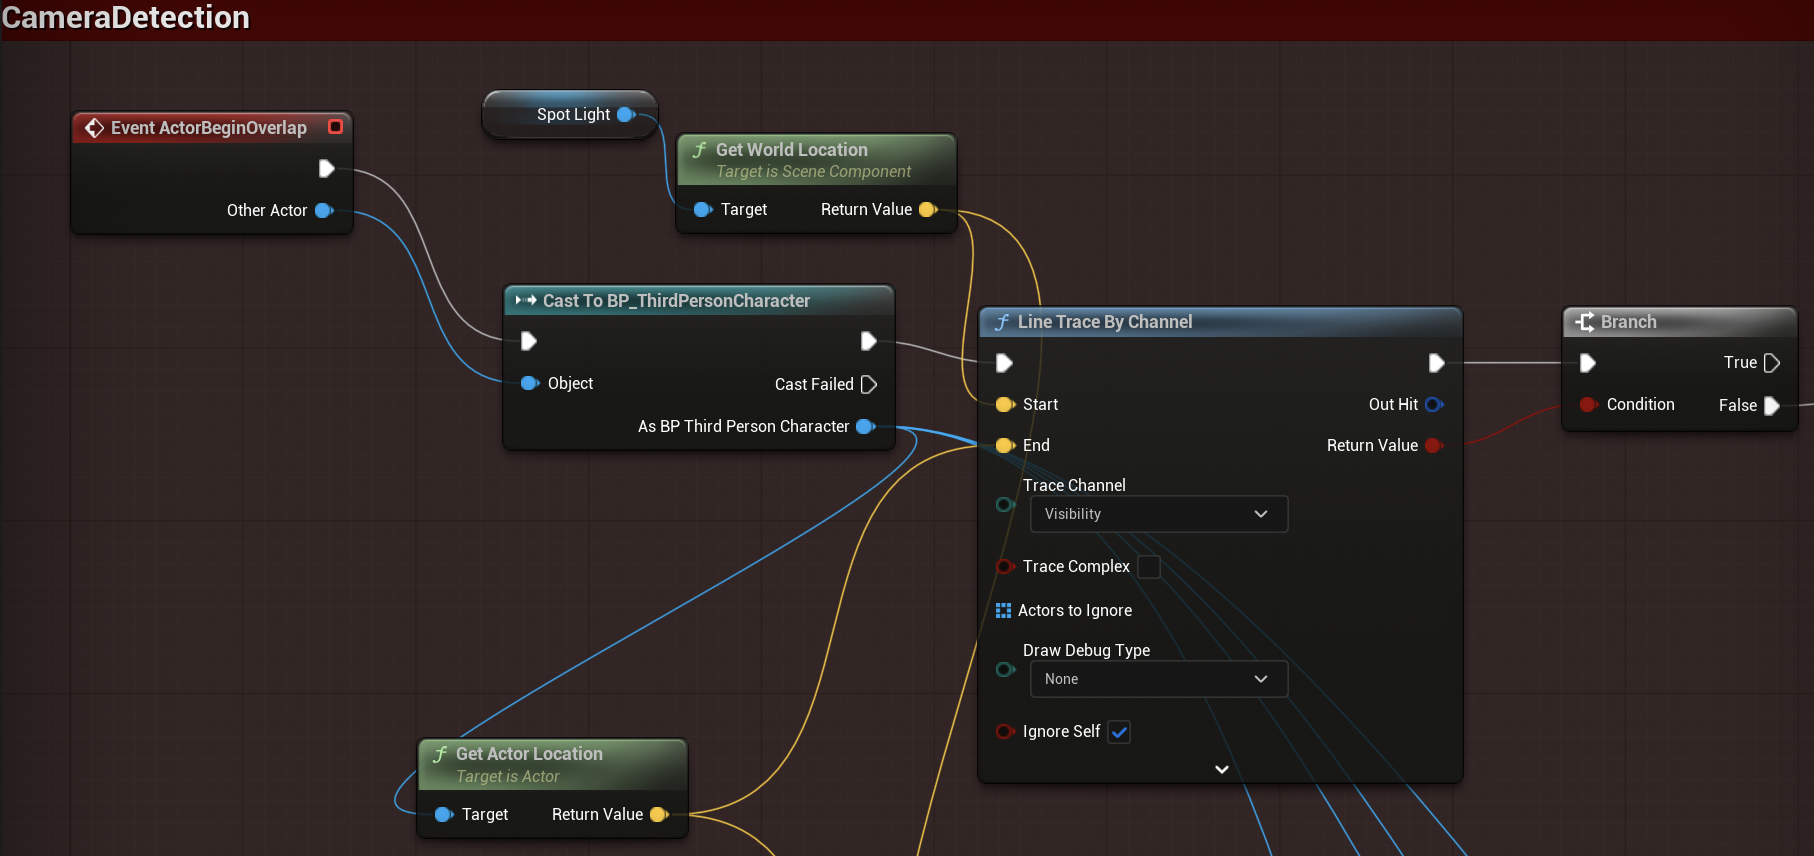Open the Draw Debug Type None dropdown
The image size is (1814, 856).
tap(1159, 679)
